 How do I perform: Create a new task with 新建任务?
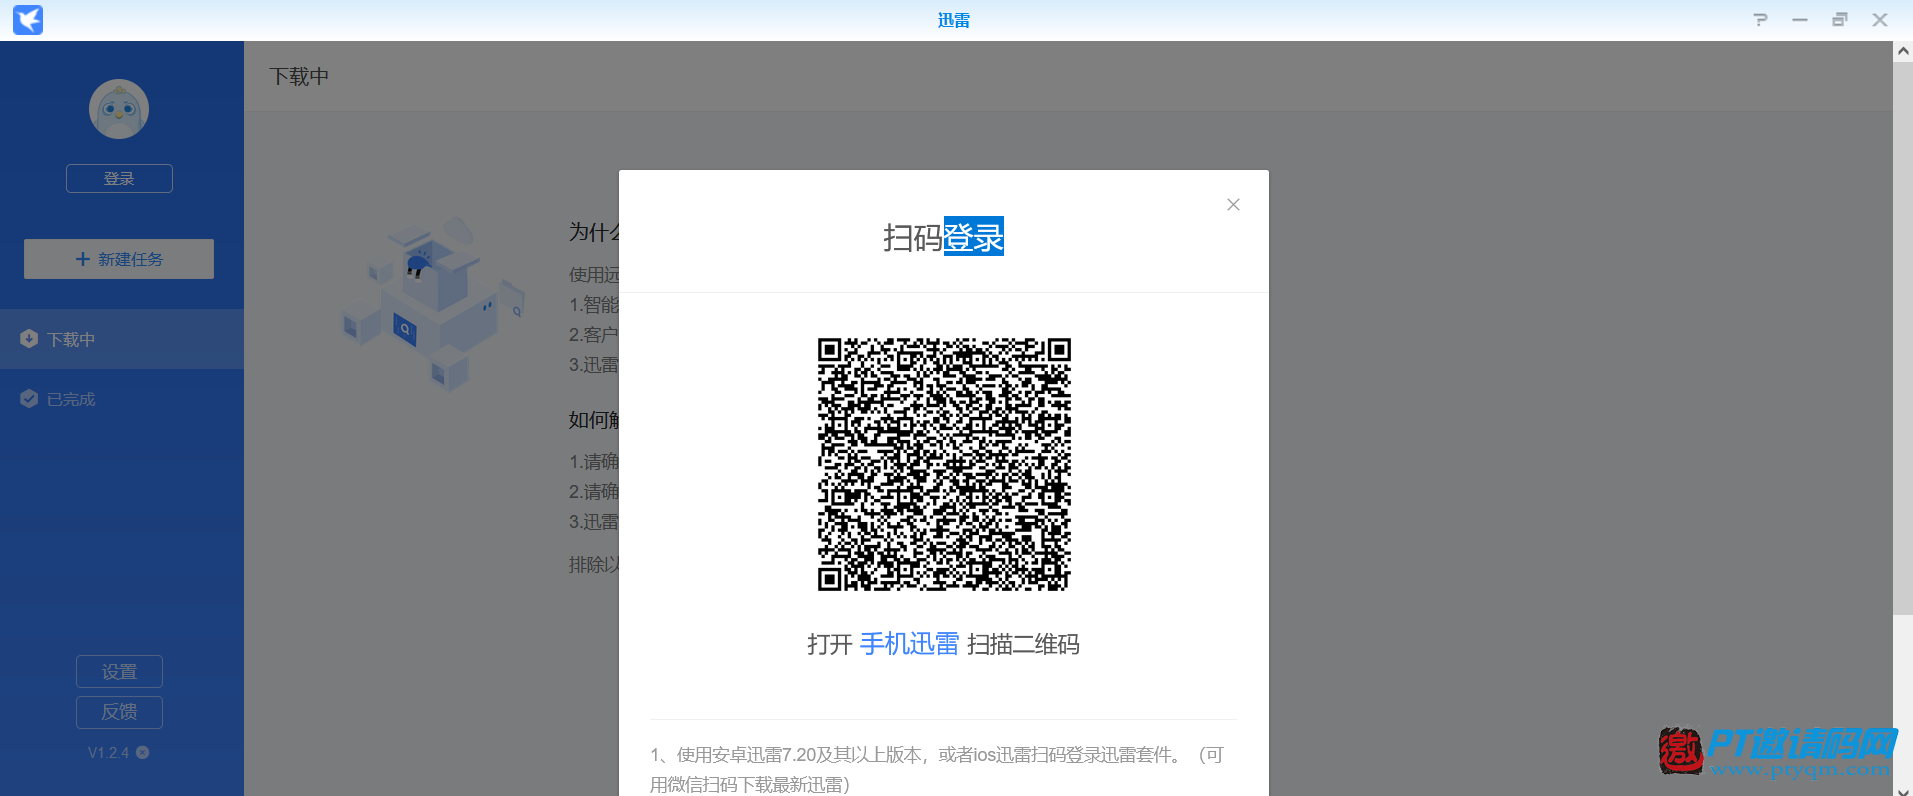(119, 259)
